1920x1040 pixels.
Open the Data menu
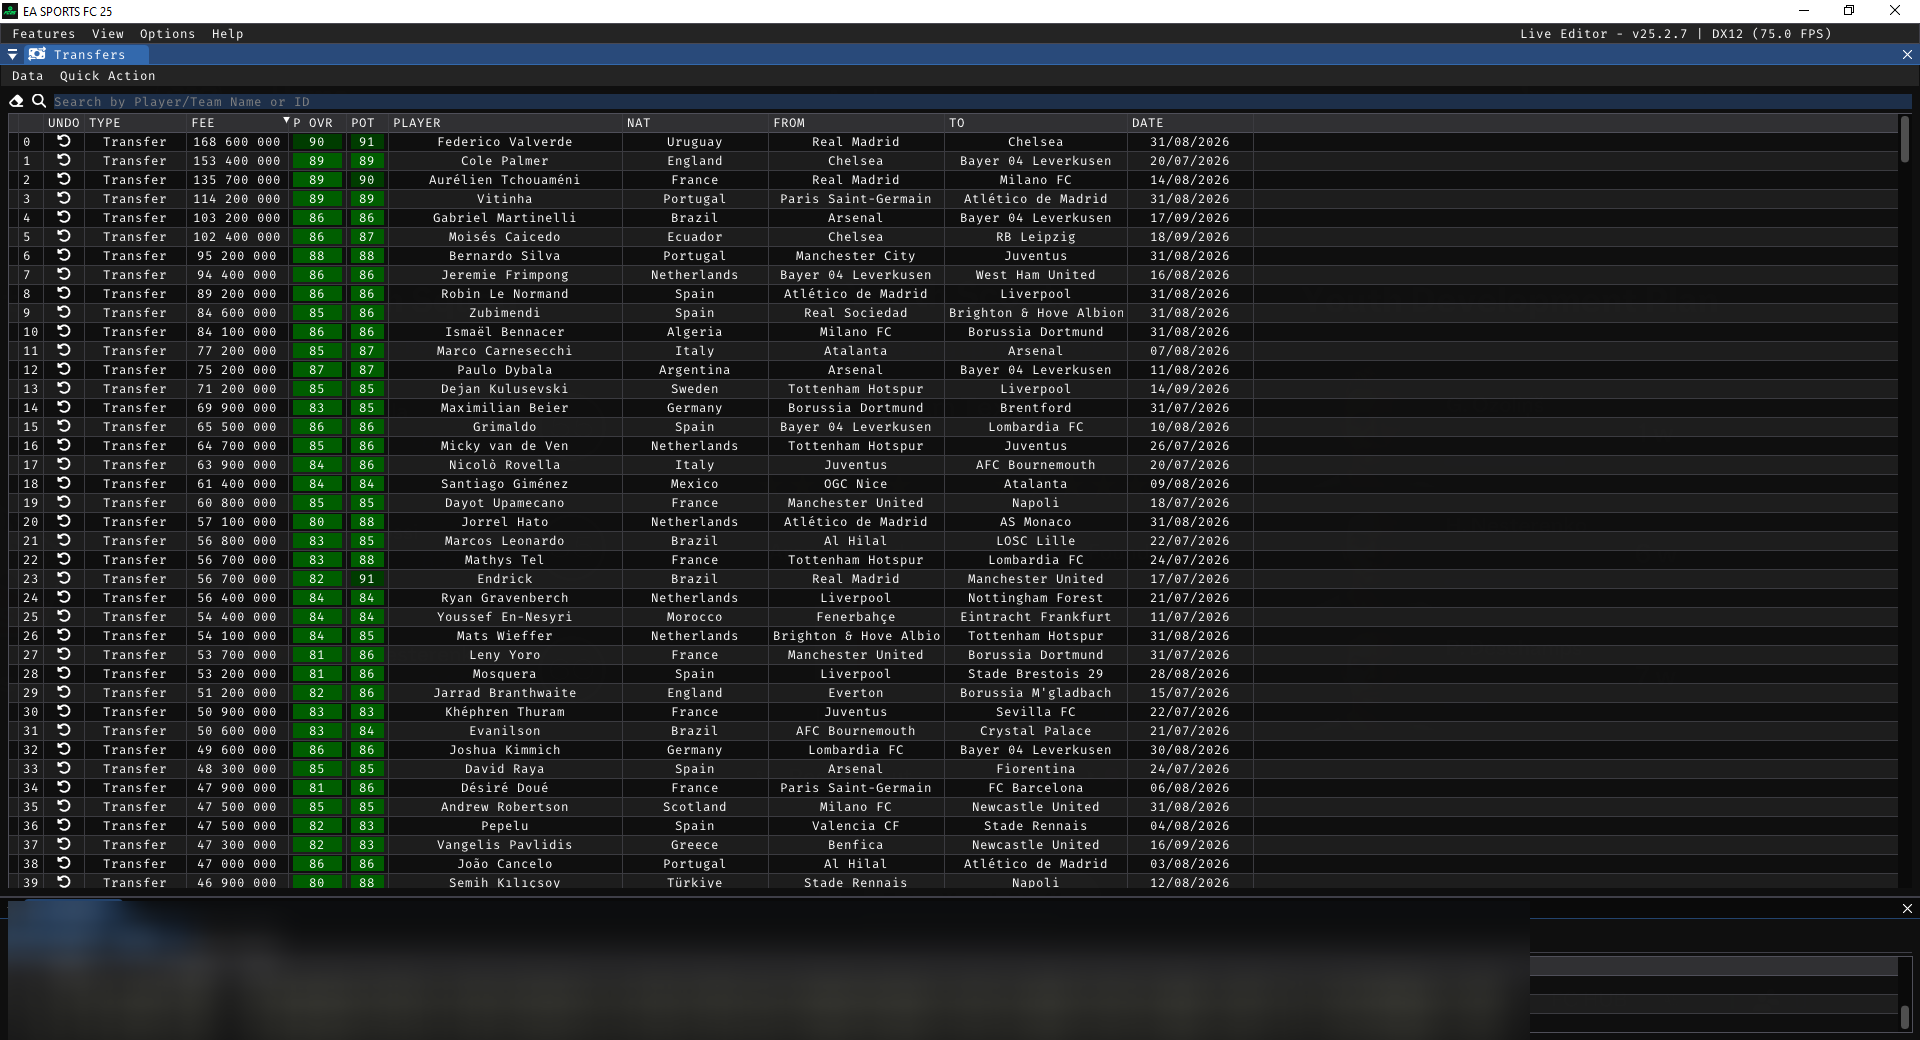27,76
